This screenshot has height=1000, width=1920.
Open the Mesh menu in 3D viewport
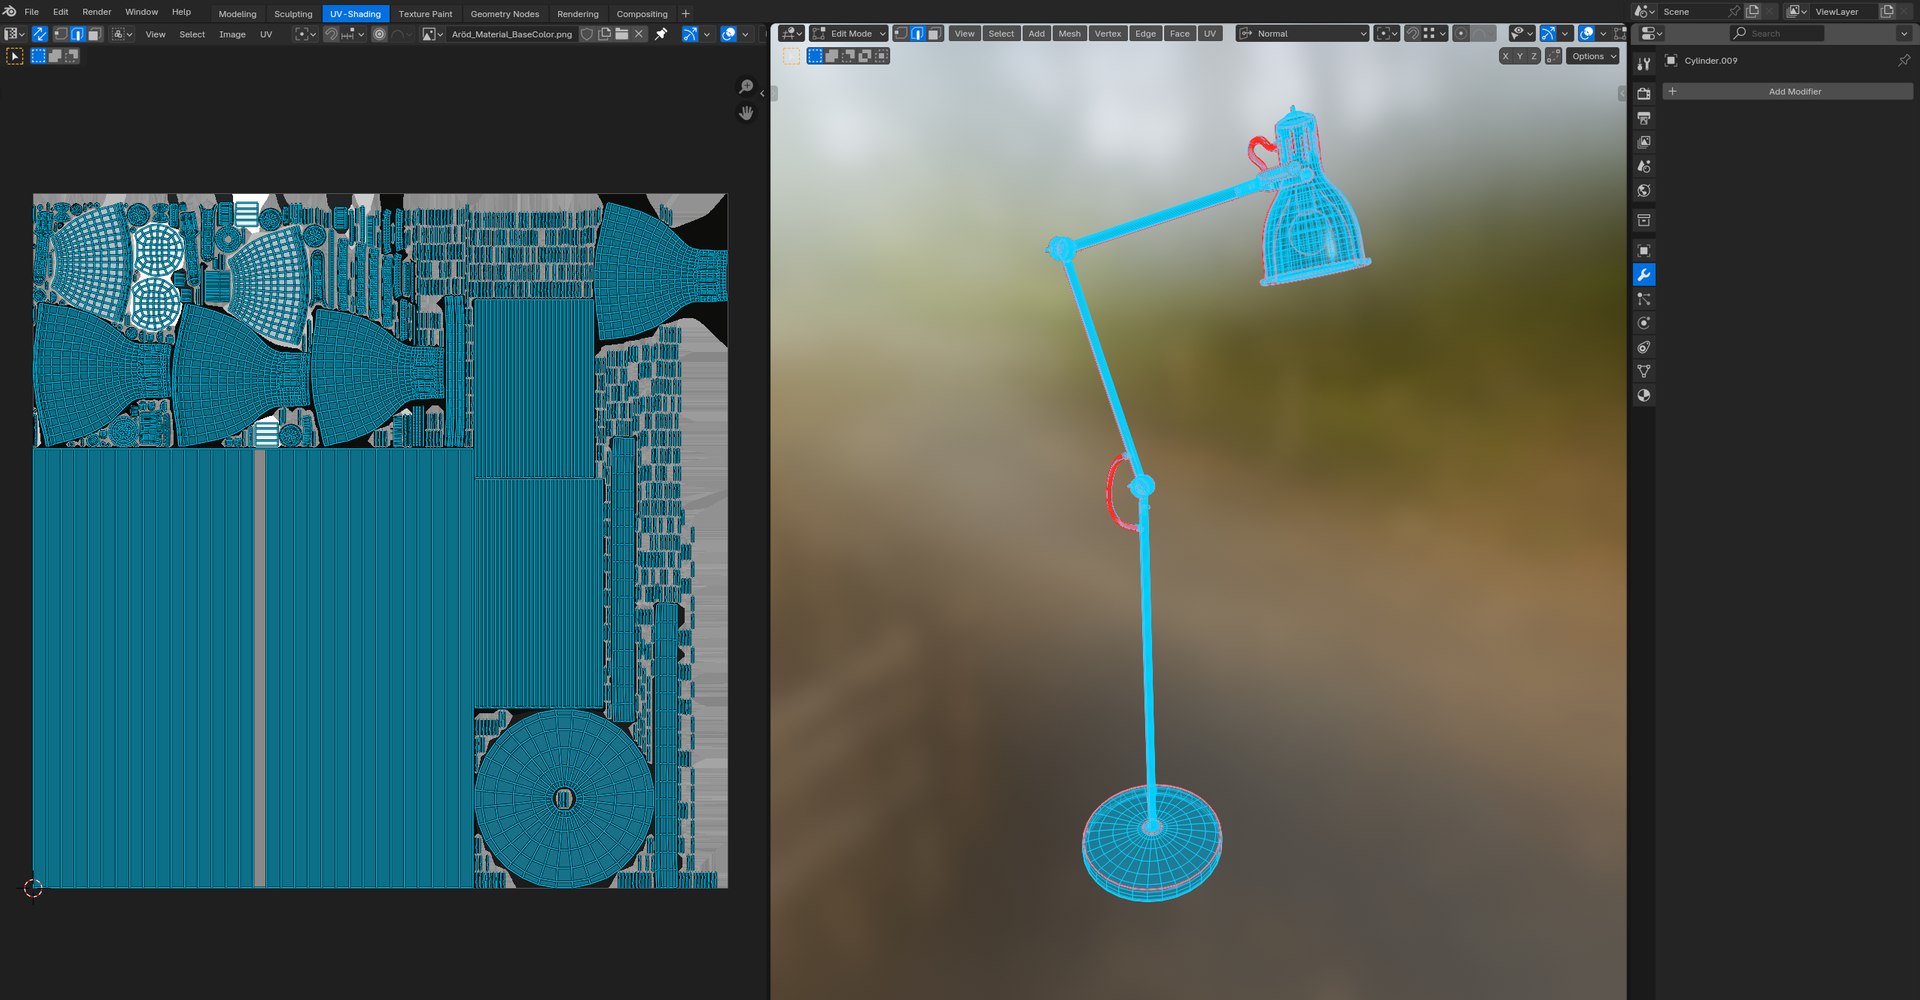click(x=1069, y=34)
